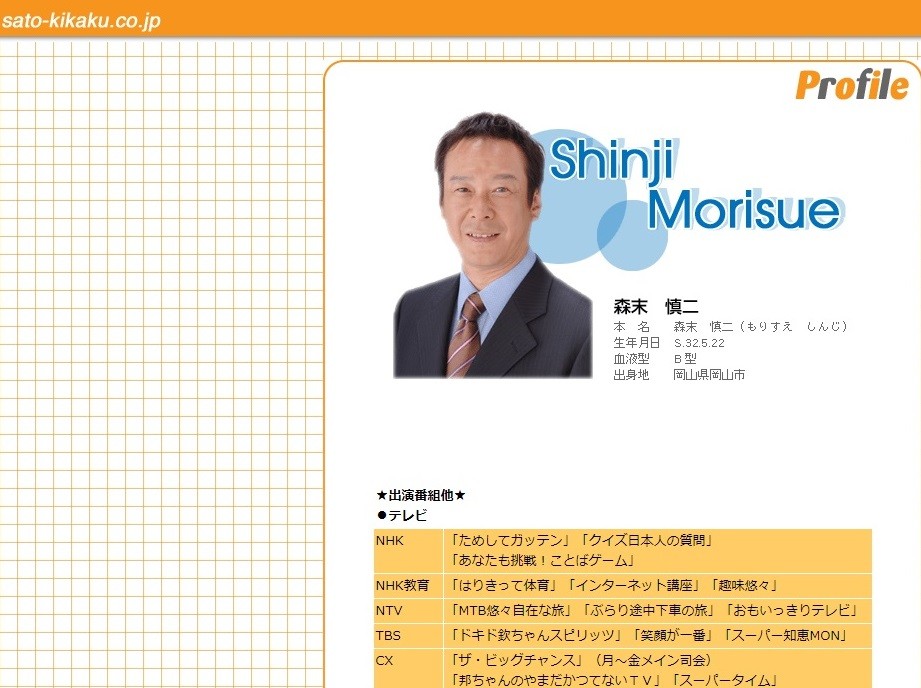Click the sato-kikaku.co.jp site link

80,20
